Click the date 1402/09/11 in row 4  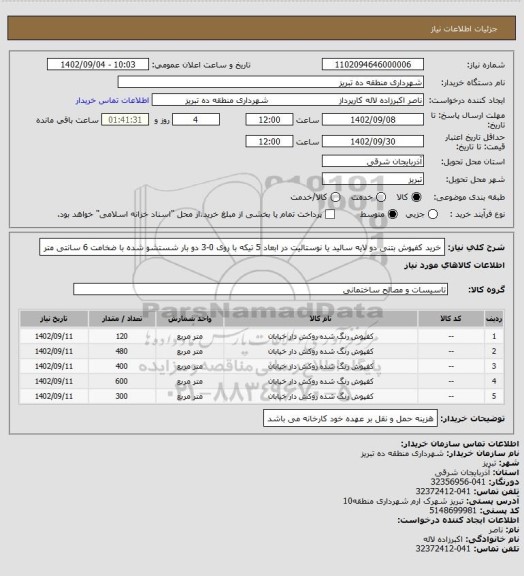tap(54, 381)
